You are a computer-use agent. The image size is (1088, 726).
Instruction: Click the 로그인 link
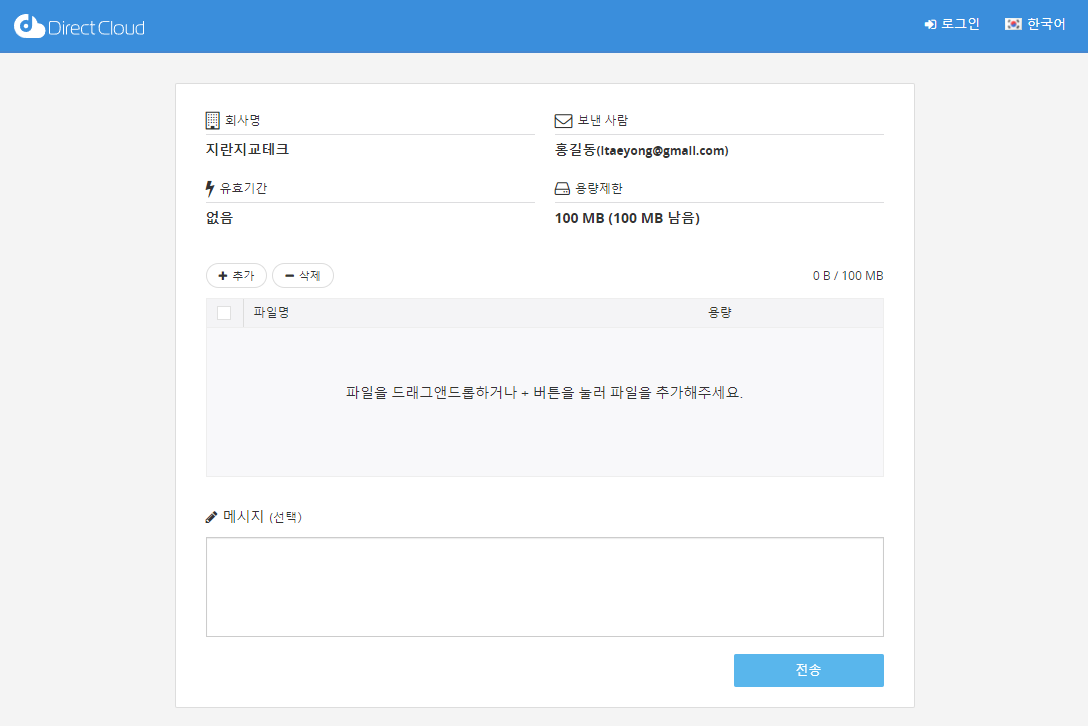pos(960,24)
